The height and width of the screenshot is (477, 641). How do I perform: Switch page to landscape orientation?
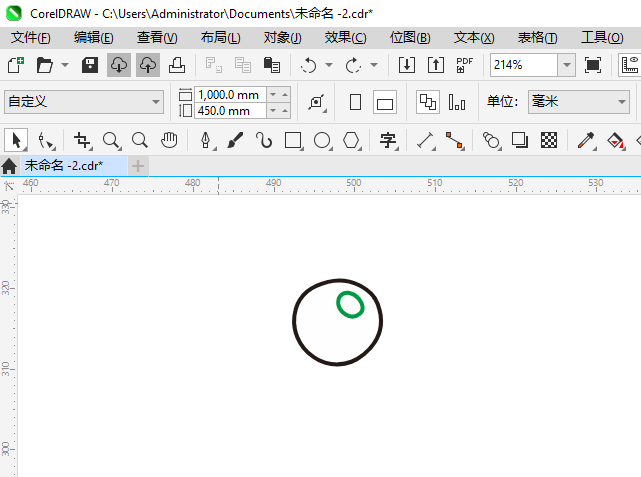(385, 103)
